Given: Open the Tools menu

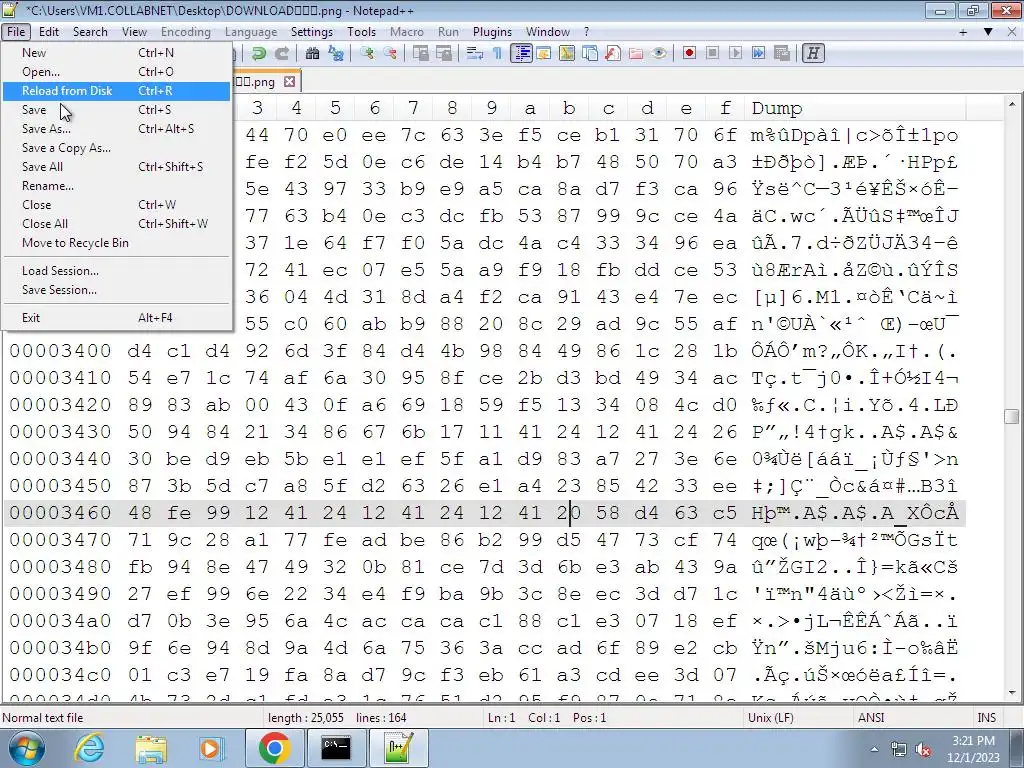Looking at the screenshot, I should click(361, 31).
